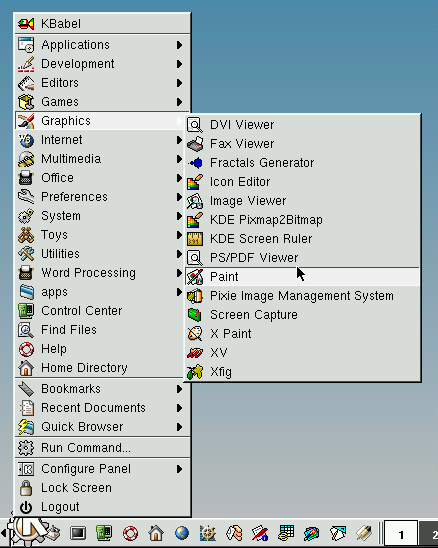Screen dimensions: 438x548
Task: Expand the Applications submenu arrow
Action: [179, 45]
